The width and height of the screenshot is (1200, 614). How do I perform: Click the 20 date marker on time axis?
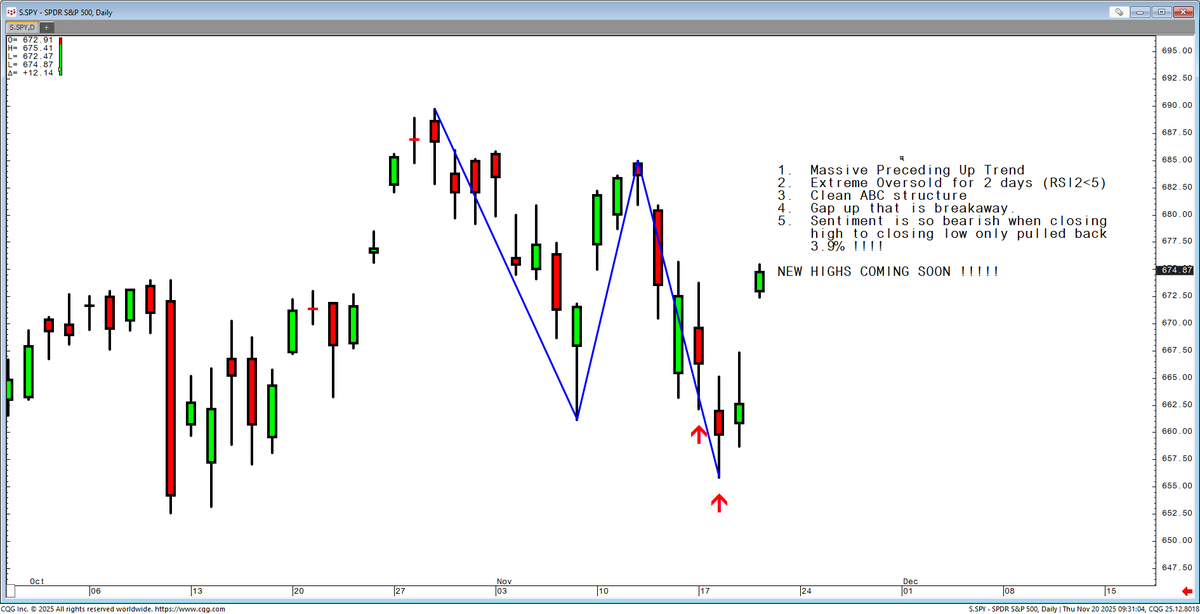[299, 591]
